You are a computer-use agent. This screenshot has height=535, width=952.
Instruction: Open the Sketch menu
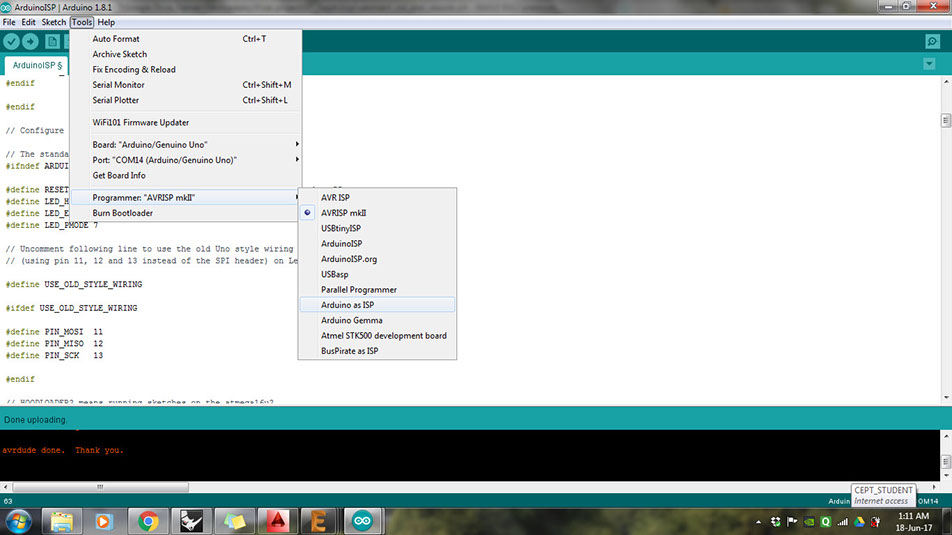(x=53, y=22)
